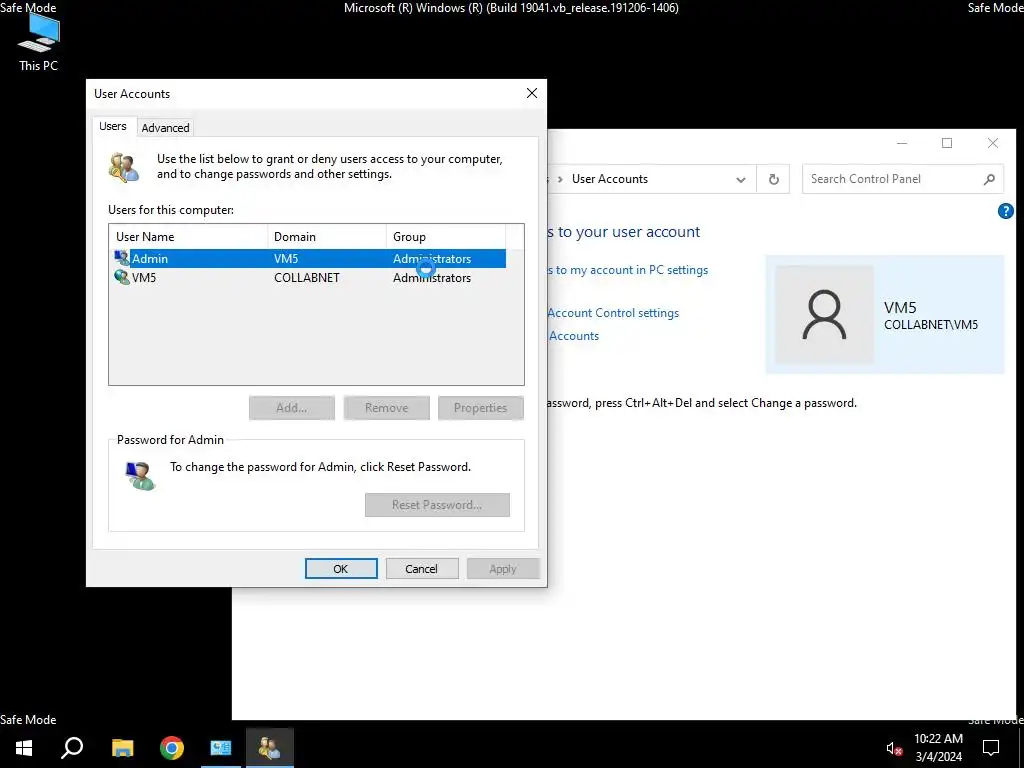Confirm dialog with OK
The image size is (1024, 768).
[341, 569]
